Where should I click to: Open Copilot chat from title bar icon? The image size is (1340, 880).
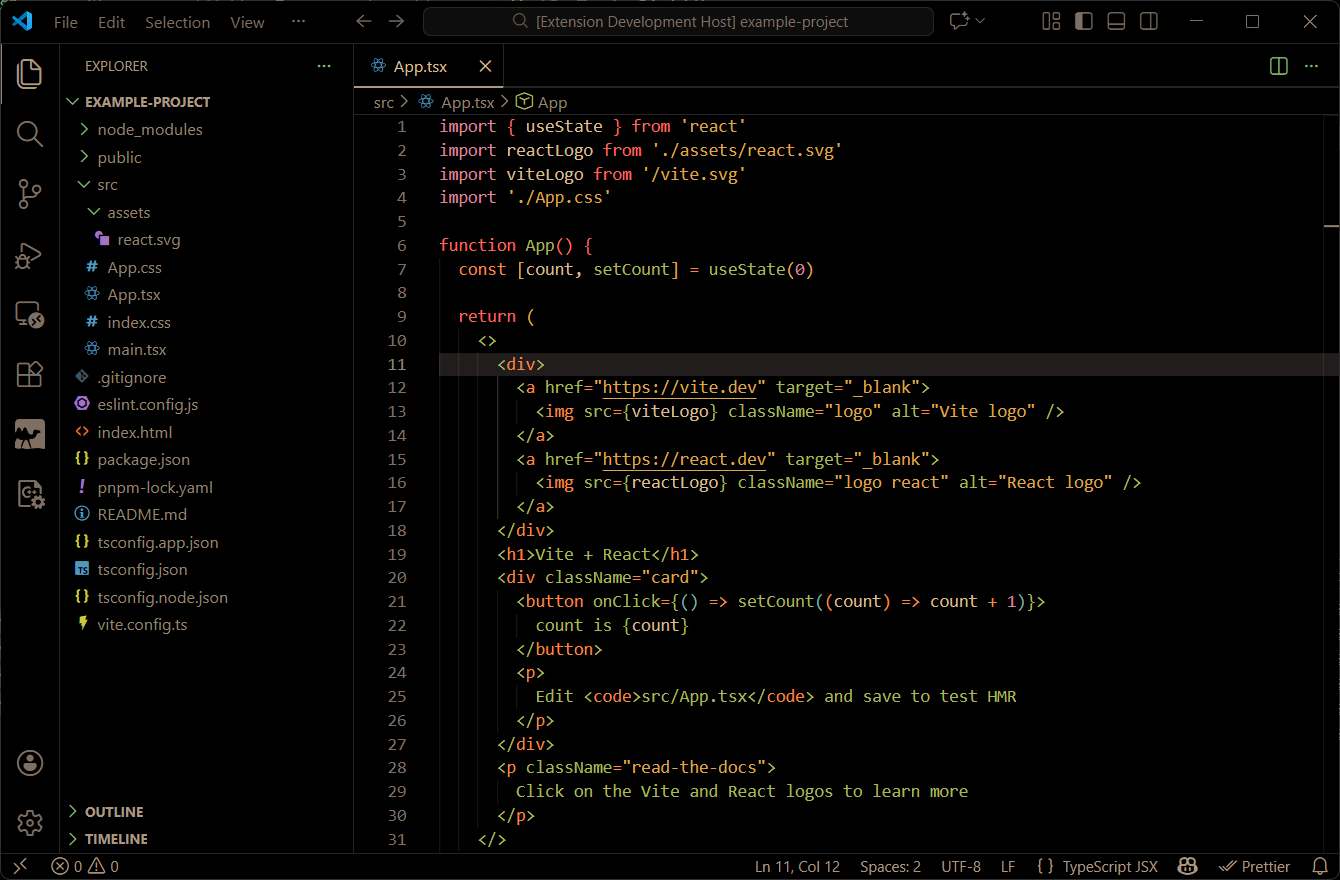[x=960, y=21]
